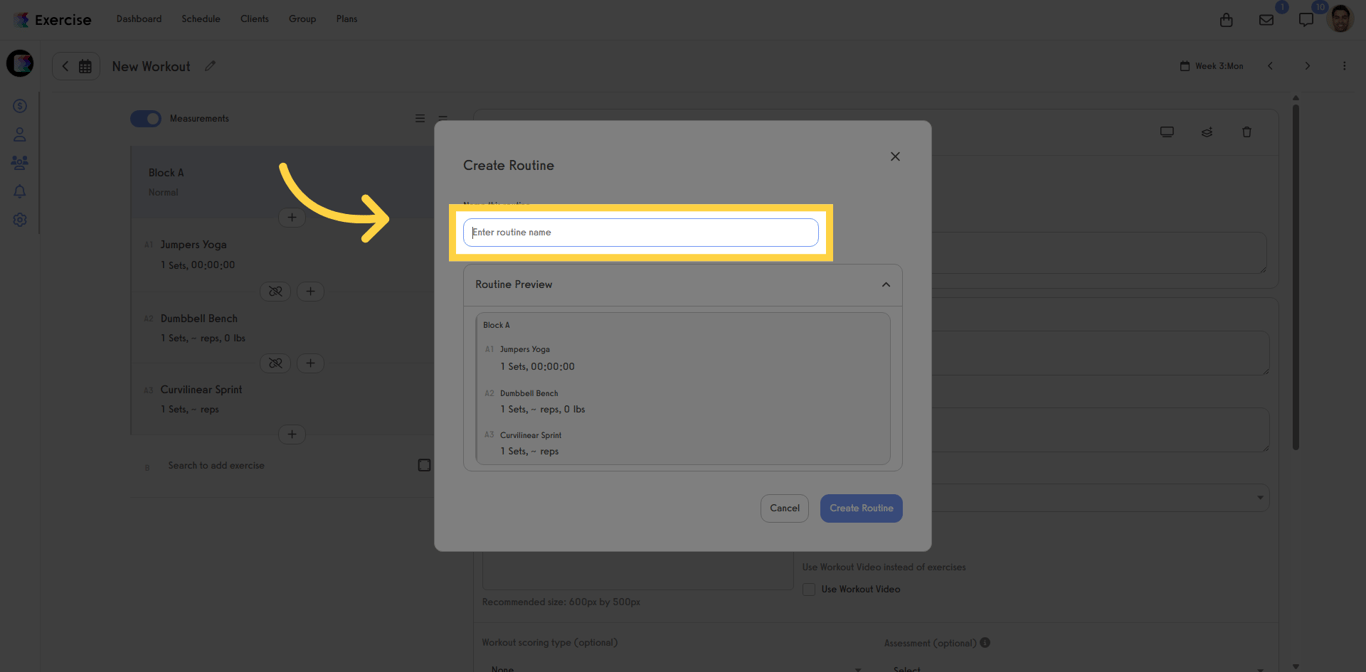The image size is (1366, 672).
Task: Open the Clients page from the top menu
Action: pos(254,18)
